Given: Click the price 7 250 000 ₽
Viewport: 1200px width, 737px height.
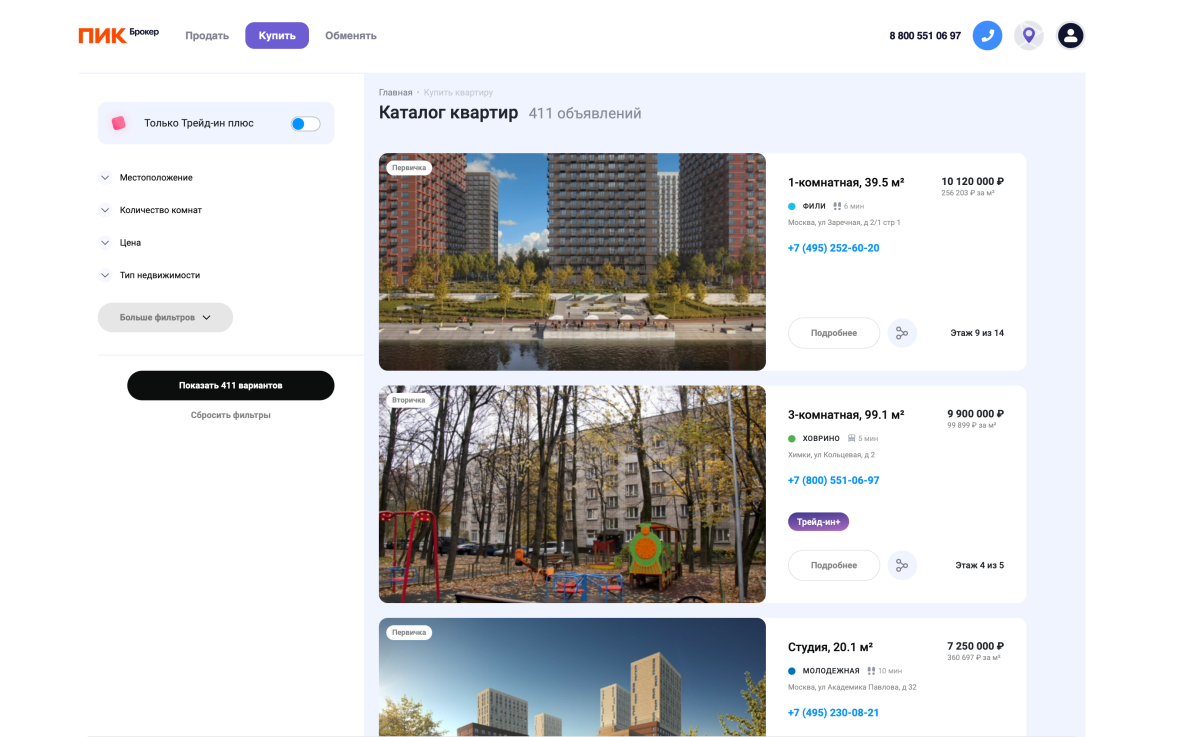Looking at the screenshot, I should [975, 646].
